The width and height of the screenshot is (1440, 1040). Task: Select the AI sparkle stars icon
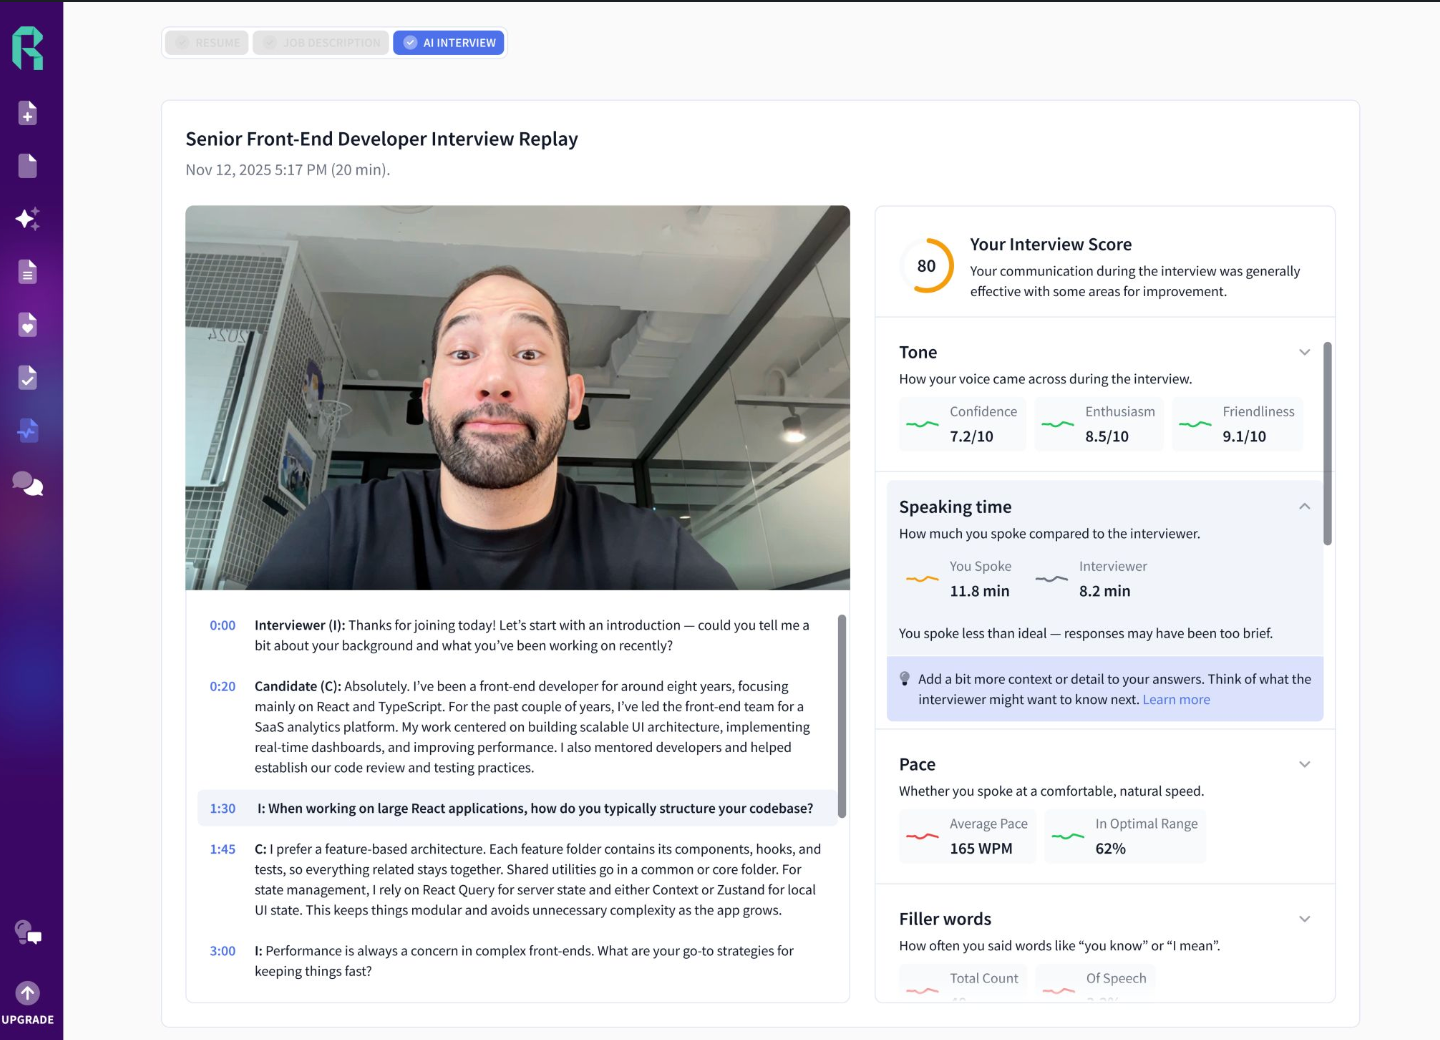pyautogui.click(x=28, y=219)
